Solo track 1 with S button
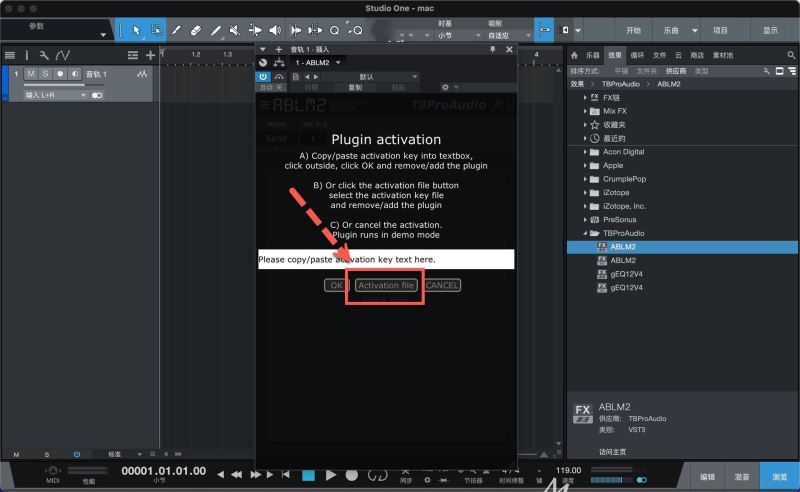 pos(45,74)
